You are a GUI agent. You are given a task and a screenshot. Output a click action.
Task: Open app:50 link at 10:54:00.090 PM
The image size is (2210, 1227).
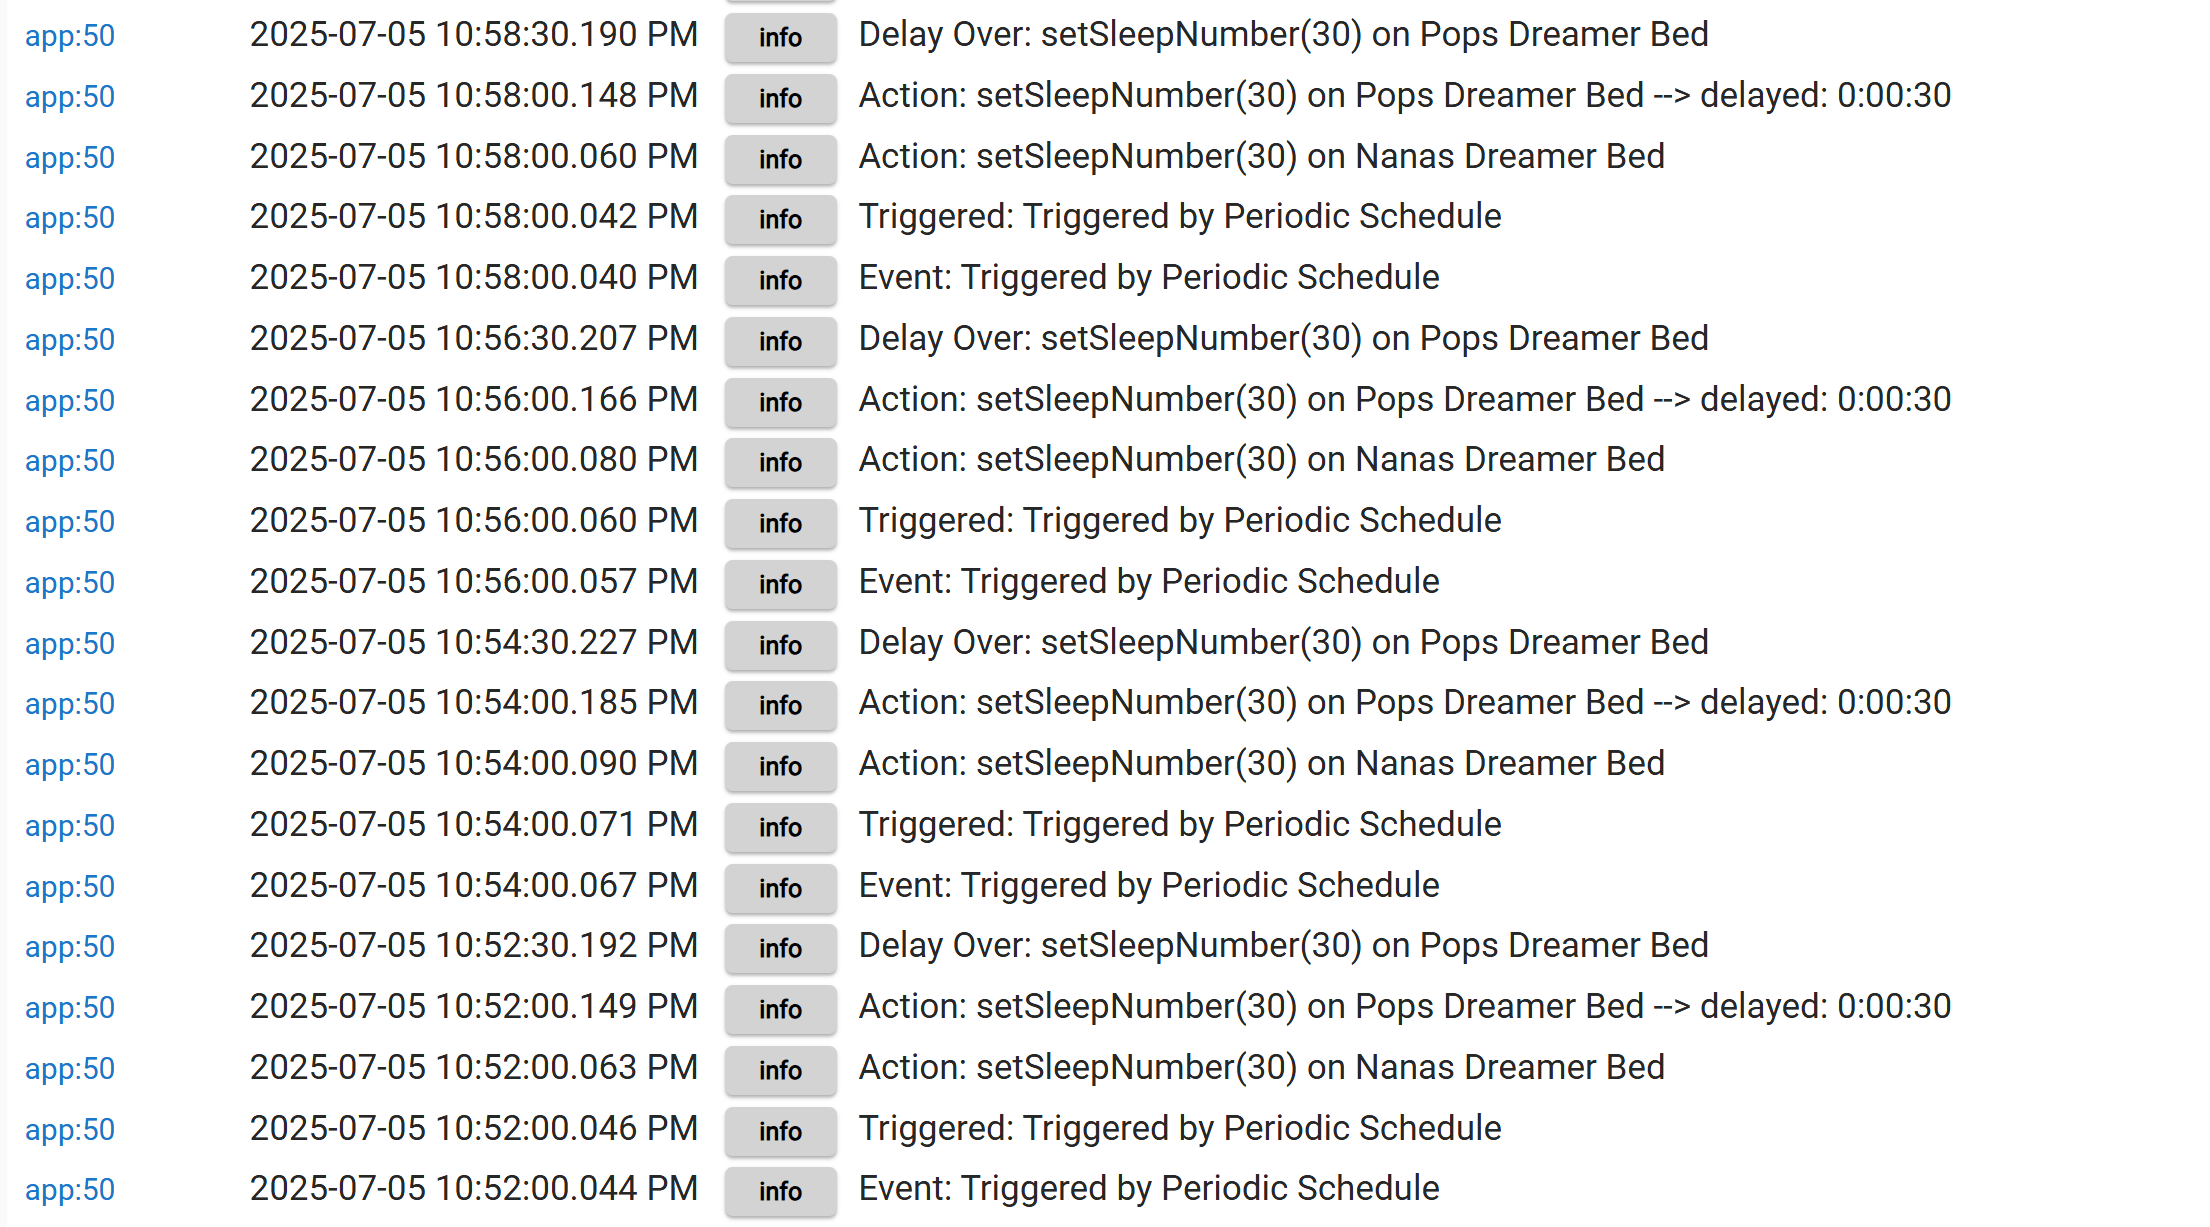point(70,765)
